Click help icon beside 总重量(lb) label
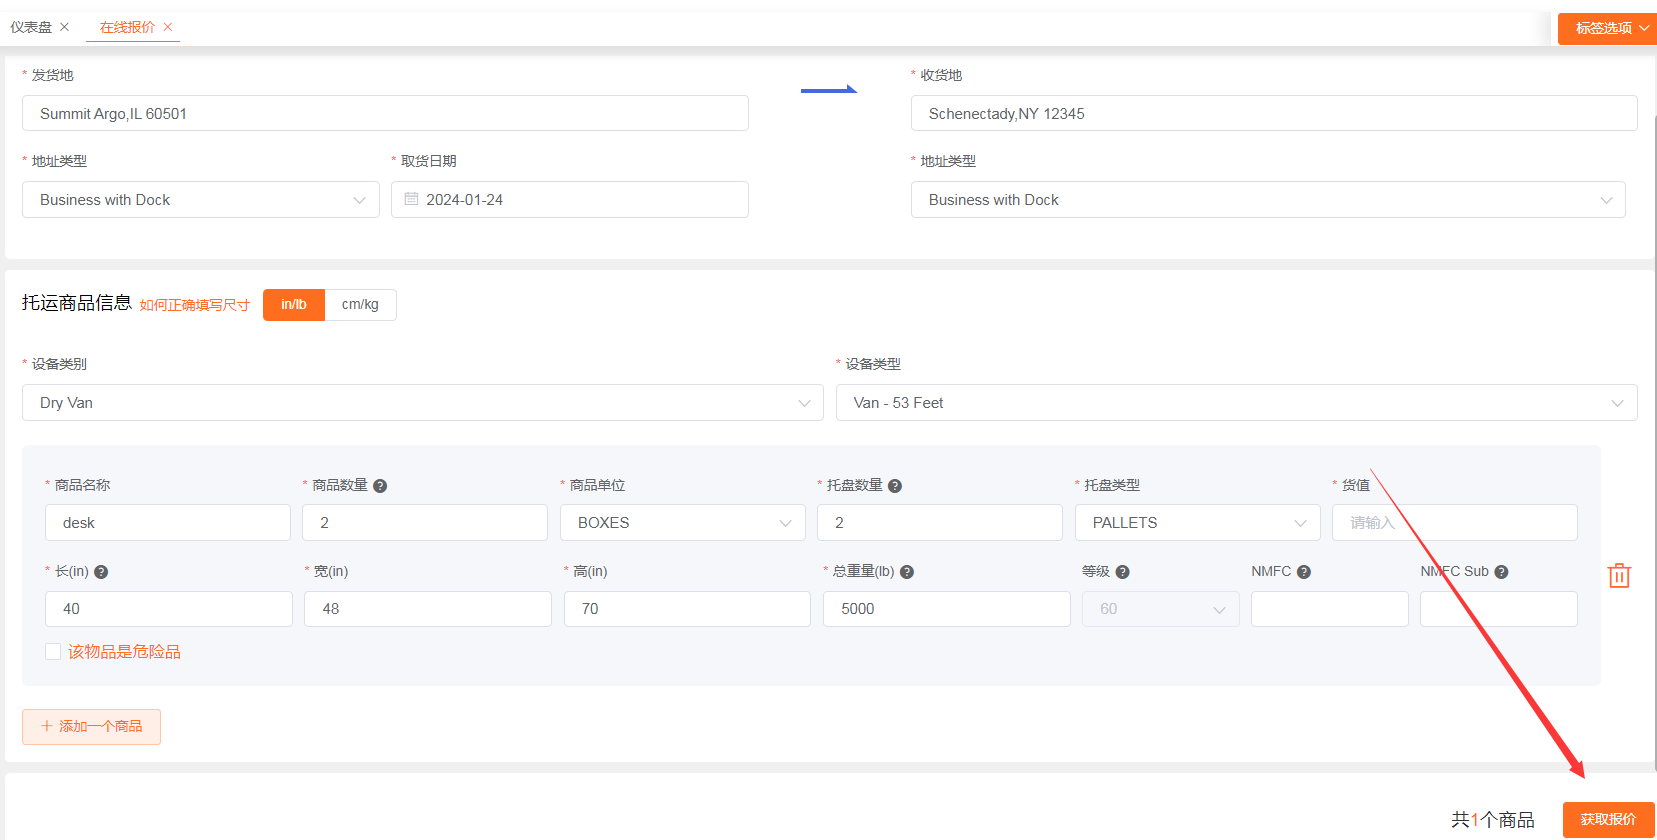Viewport: 1657px width, 840px height. tap(907, 572)
